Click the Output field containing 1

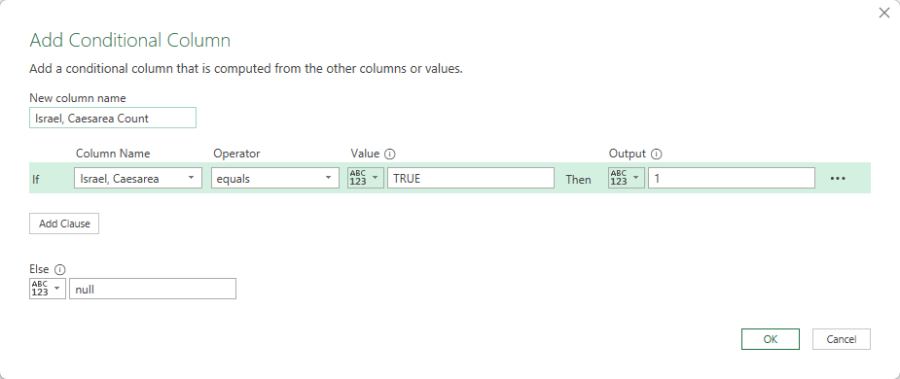[731, 178]
